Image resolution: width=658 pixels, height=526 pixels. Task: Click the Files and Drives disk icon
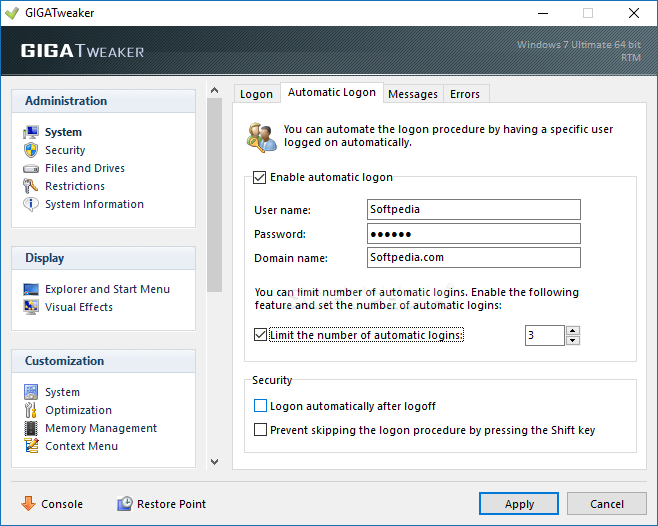coord(31,168)
